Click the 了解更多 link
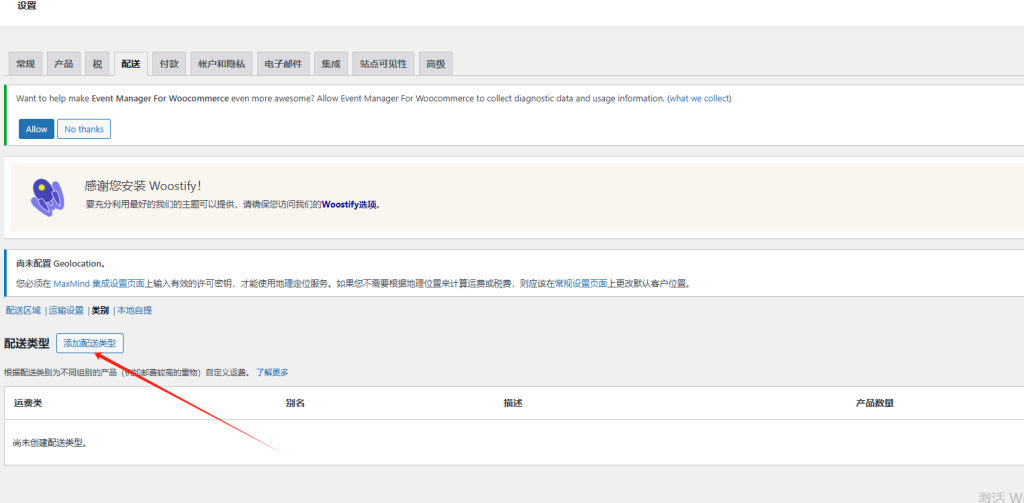 [x=272, y=373]
